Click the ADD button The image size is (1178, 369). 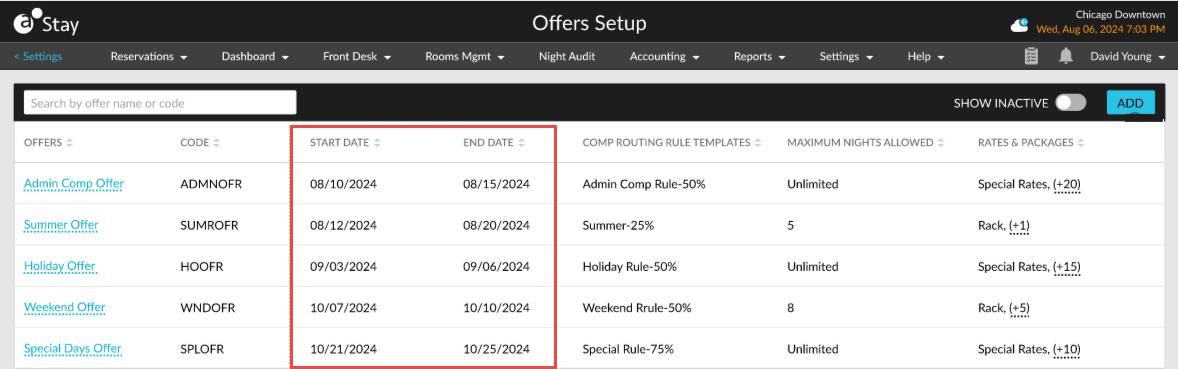[x=1130, y=103]
